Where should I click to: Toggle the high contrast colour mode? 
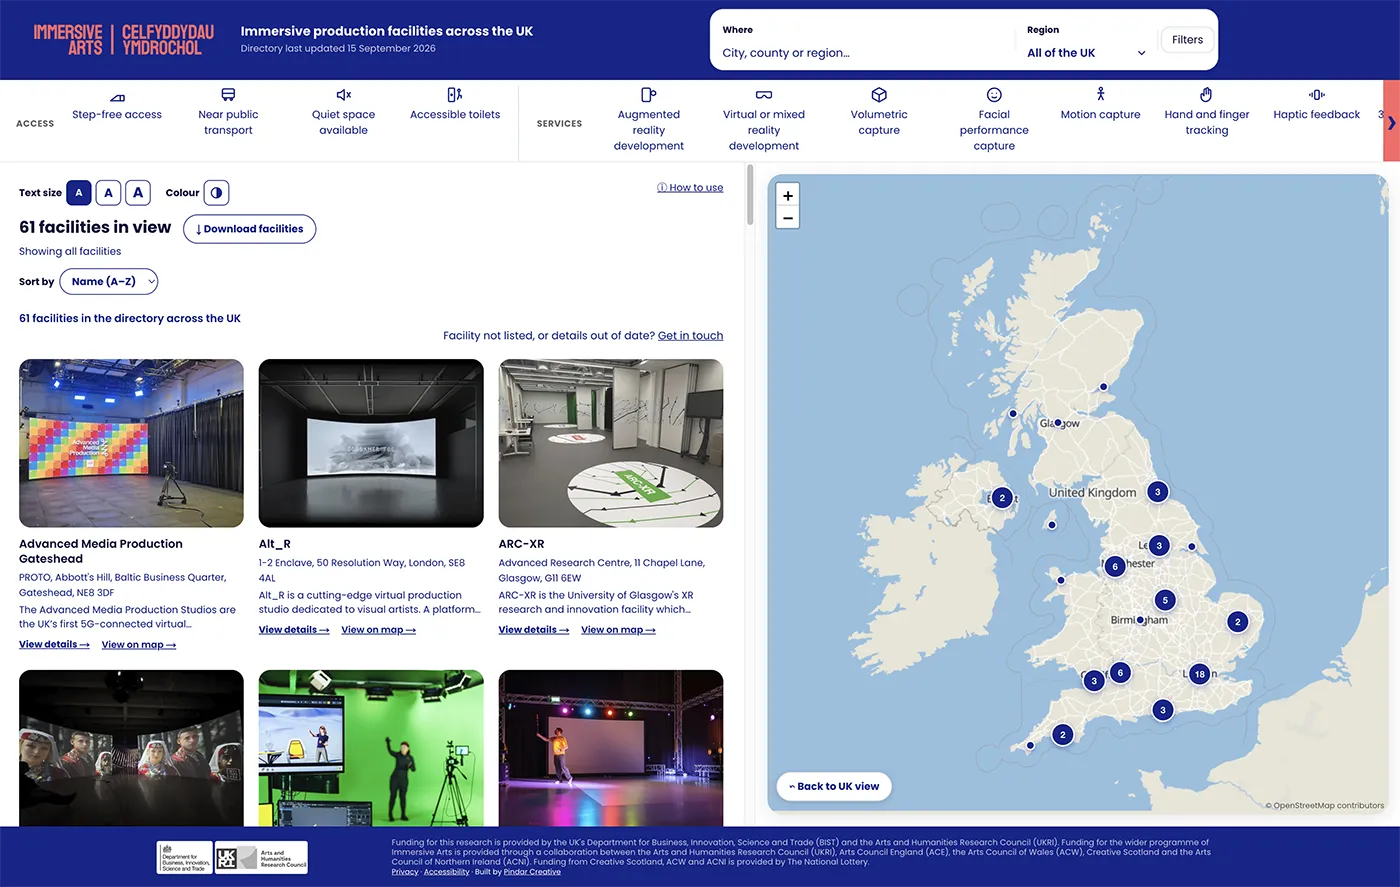click(216, 193)
